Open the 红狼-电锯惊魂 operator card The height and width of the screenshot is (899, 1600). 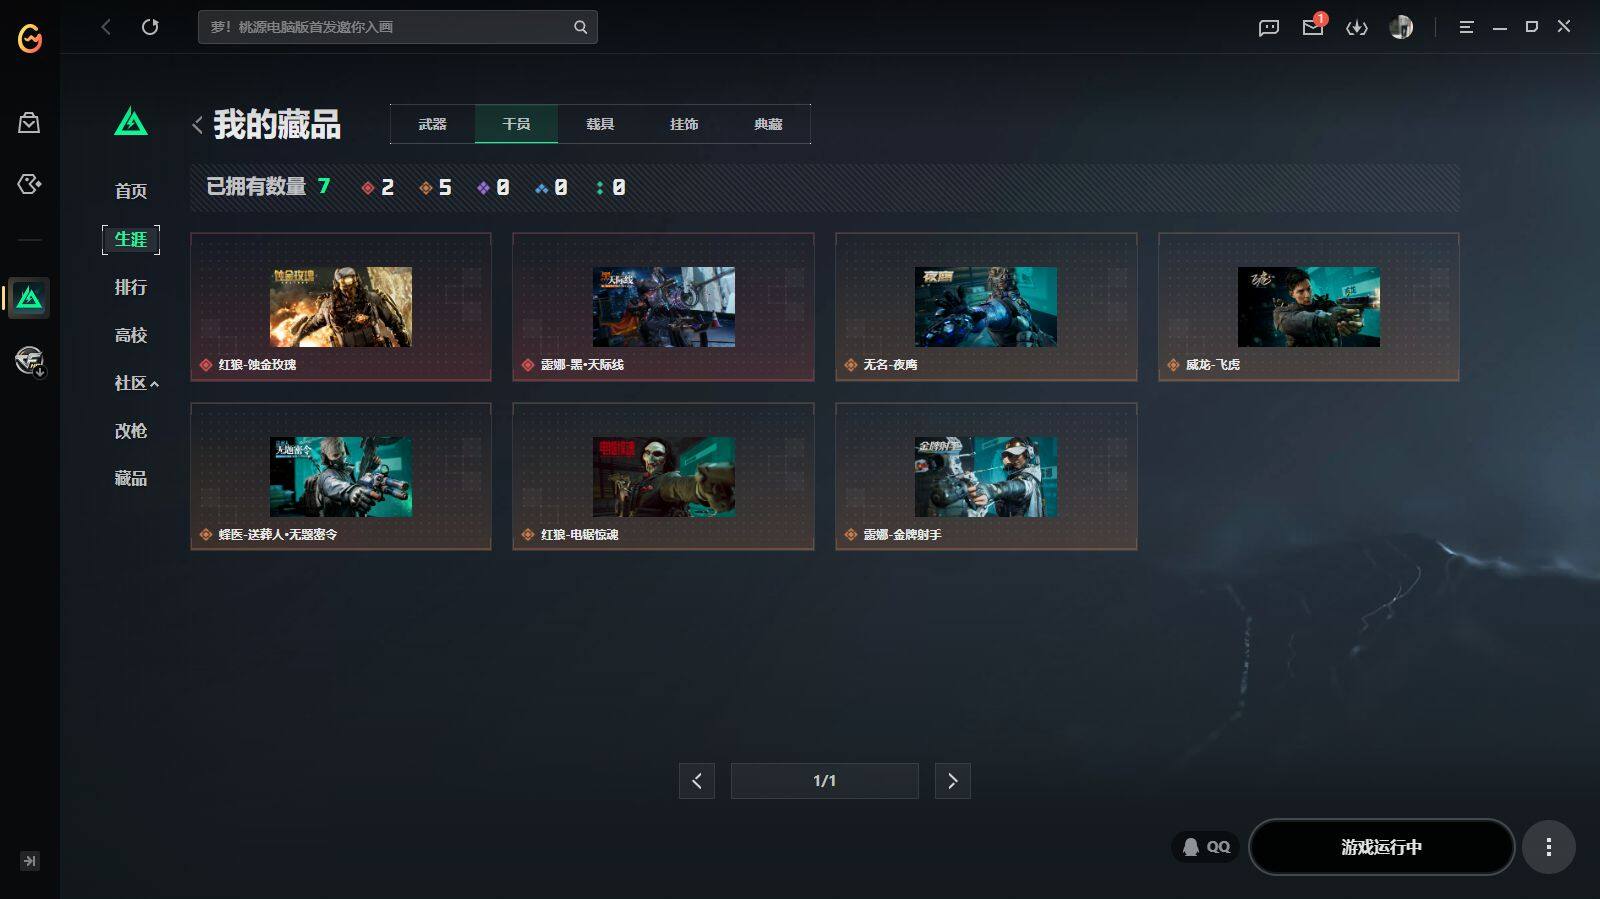coord(663,476)
